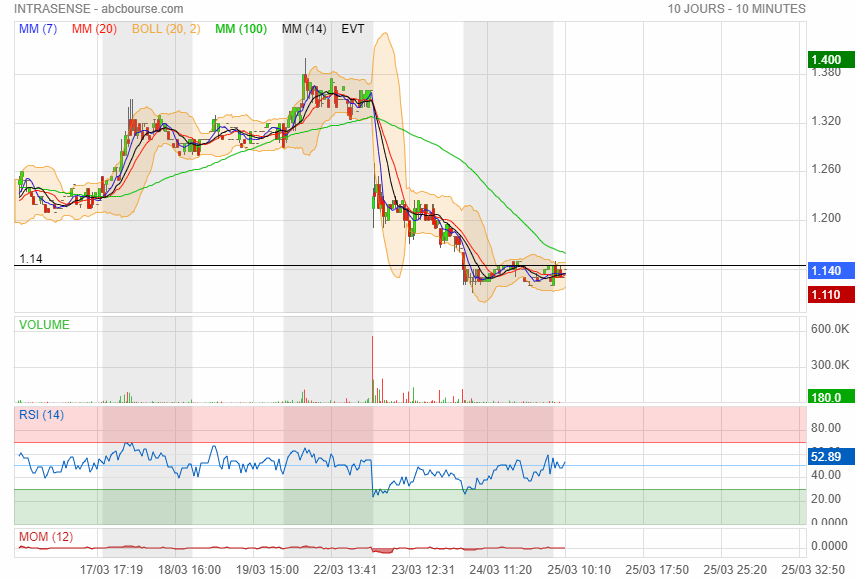Click the 25/03 25:20 time label
Viewport: 855px width, 580px height.
(735, 570)
